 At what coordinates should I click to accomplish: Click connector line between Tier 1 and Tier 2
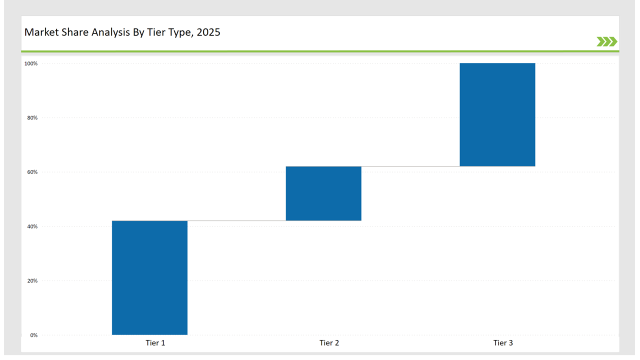pyautogui.click(x=237, y=221)
